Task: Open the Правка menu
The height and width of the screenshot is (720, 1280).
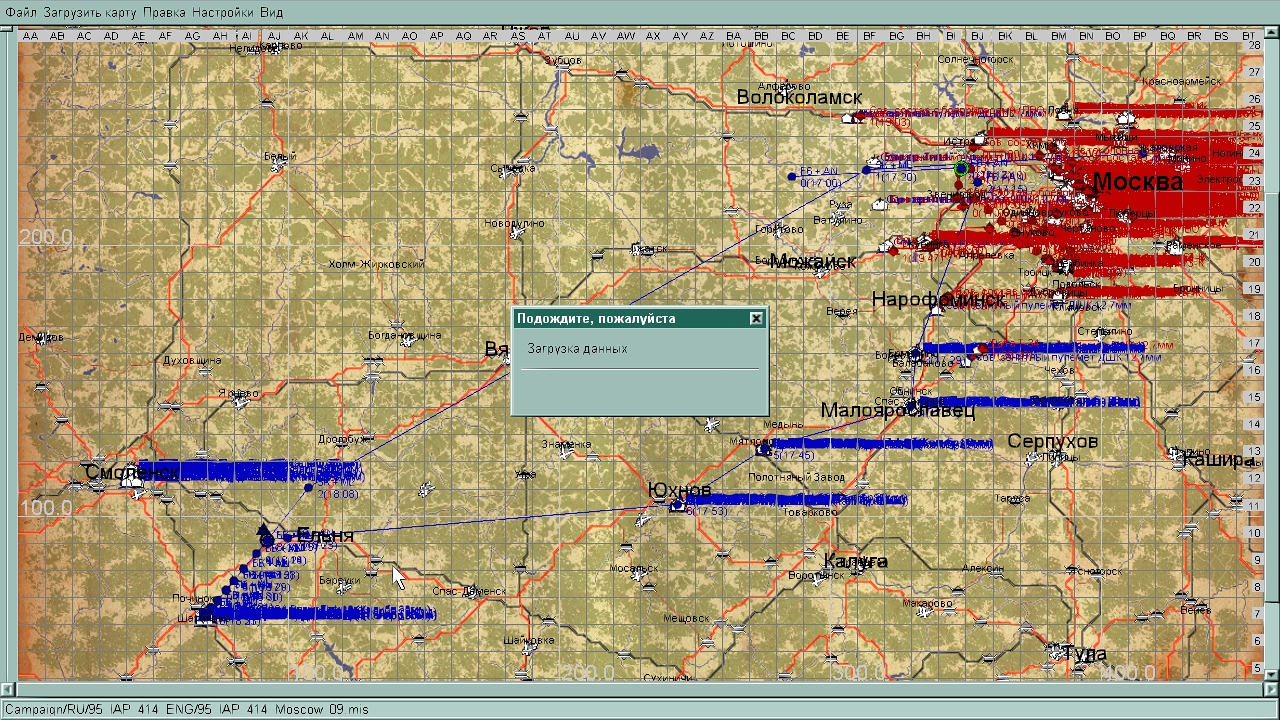Action: 164,12
